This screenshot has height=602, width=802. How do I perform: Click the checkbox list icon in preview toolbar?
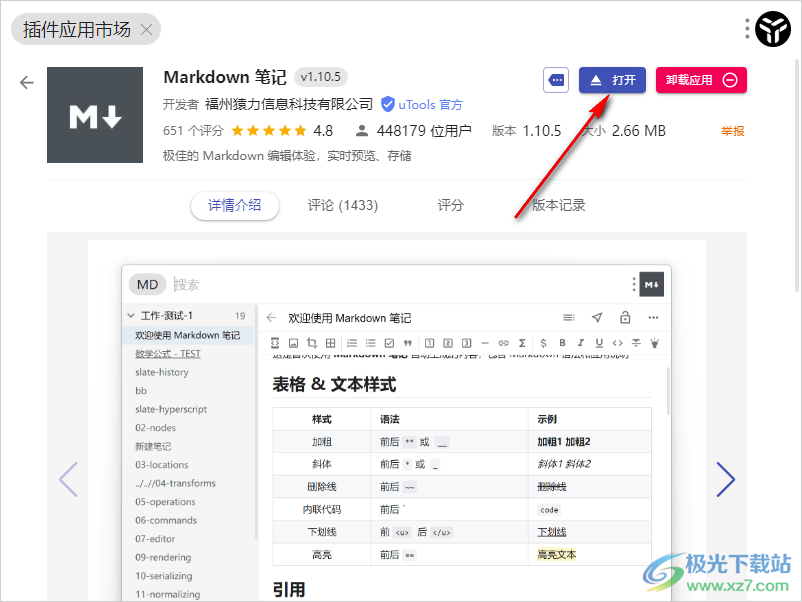389,343
